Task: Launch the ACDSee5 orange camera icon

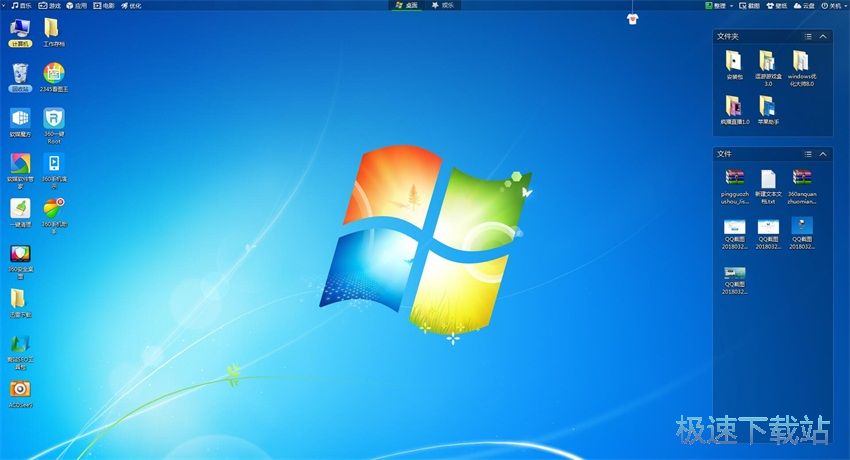Action: (x=20, y=393)
